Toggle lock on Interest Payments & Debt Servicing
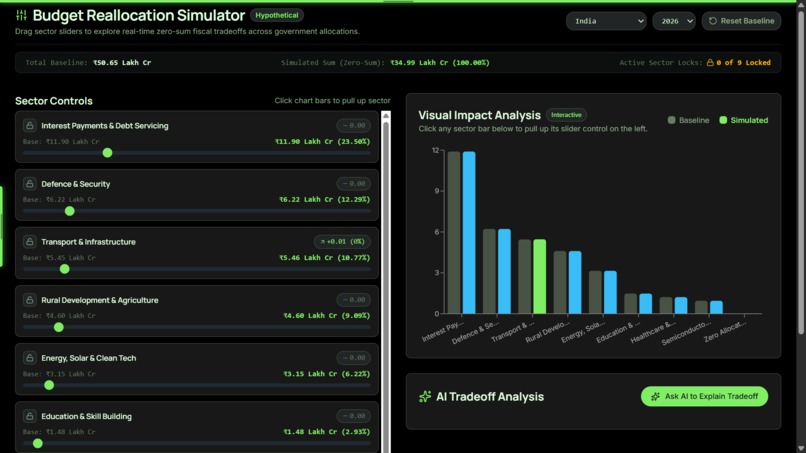 click(x=29, y=125)
